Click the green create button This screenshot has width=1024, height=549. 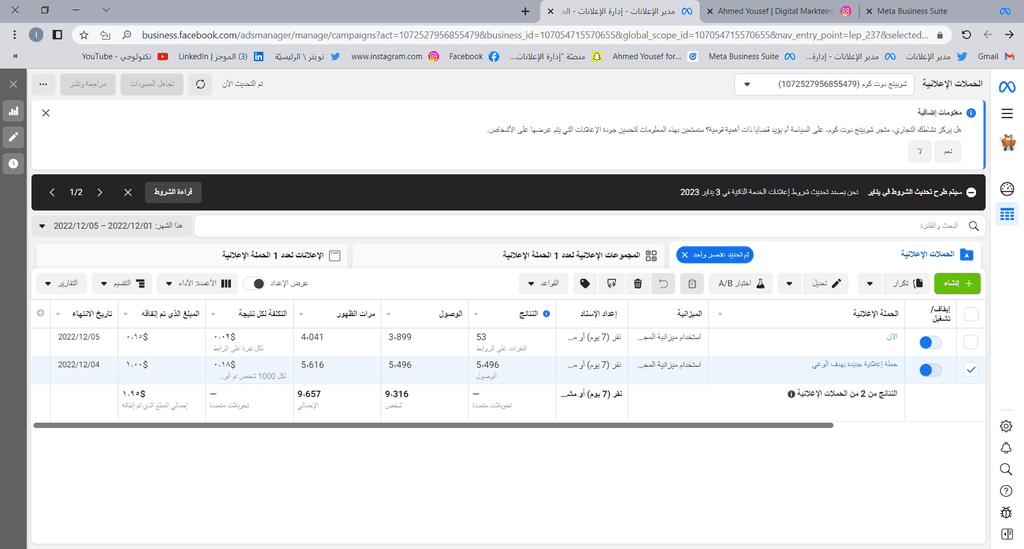(957, 283)
